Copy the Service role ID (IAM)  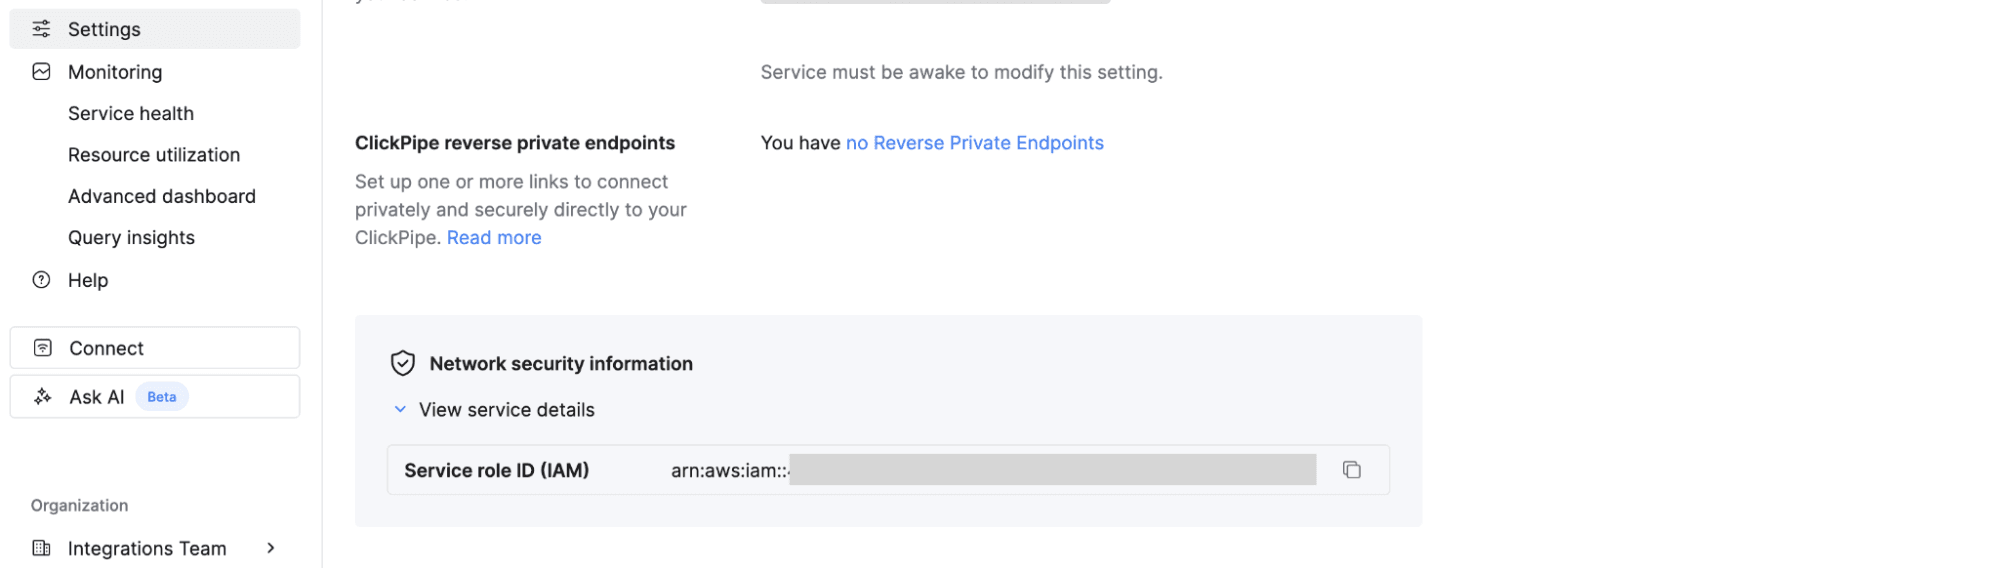pyautogui.click(x=1351, y=470)
